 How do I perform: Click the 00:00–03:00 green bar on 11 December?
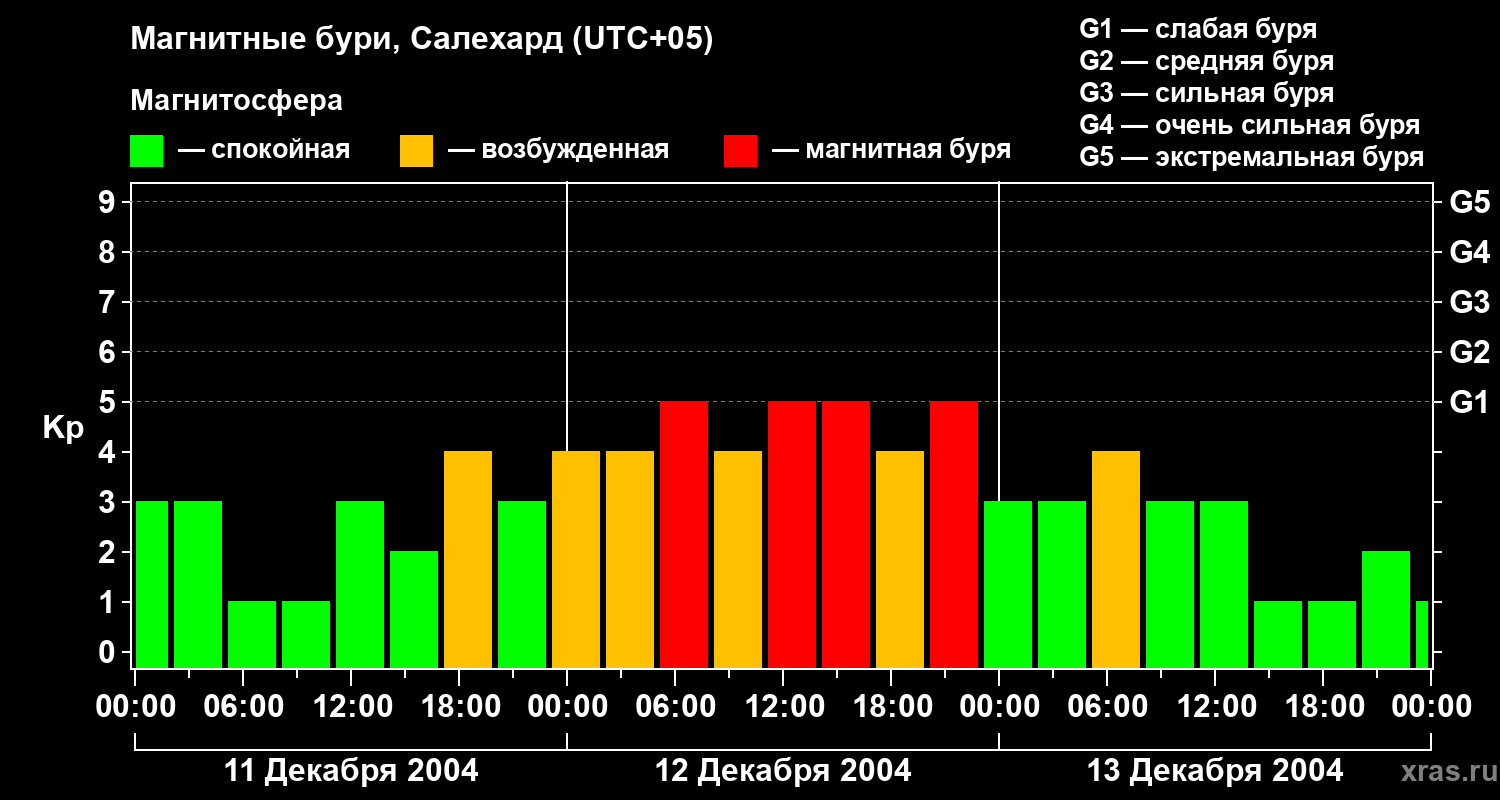(152, 584)
